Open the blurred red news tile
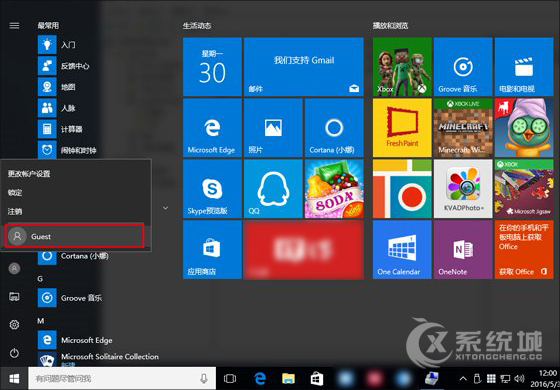Image resolution: width=560 pixels, height=390 pixels. (x=304, y=250)
